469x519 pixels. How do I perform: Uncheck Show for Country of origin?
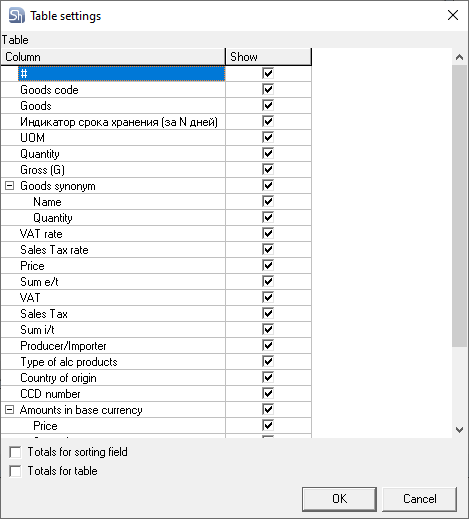point(268,377)
